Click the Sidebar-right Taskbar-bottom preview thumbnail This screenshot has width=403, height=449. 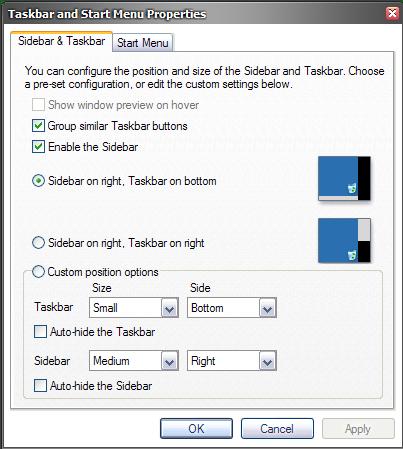[344, 178]
